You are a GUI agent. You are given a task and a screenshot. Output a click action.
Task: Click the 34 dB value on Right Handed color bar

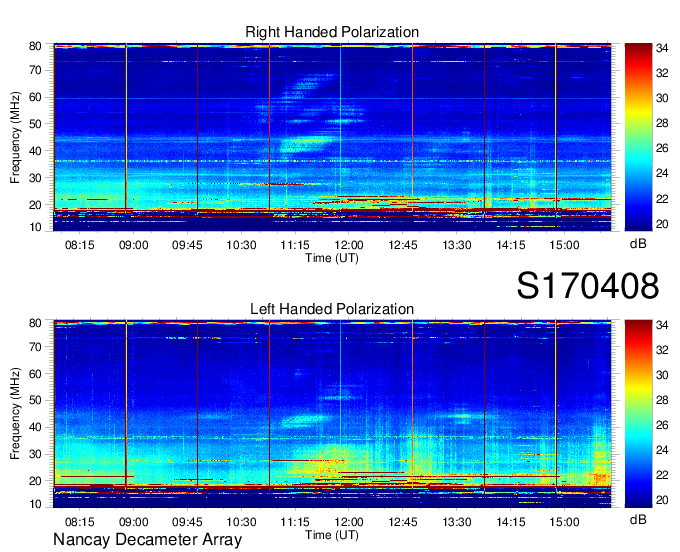coord(662,48)
